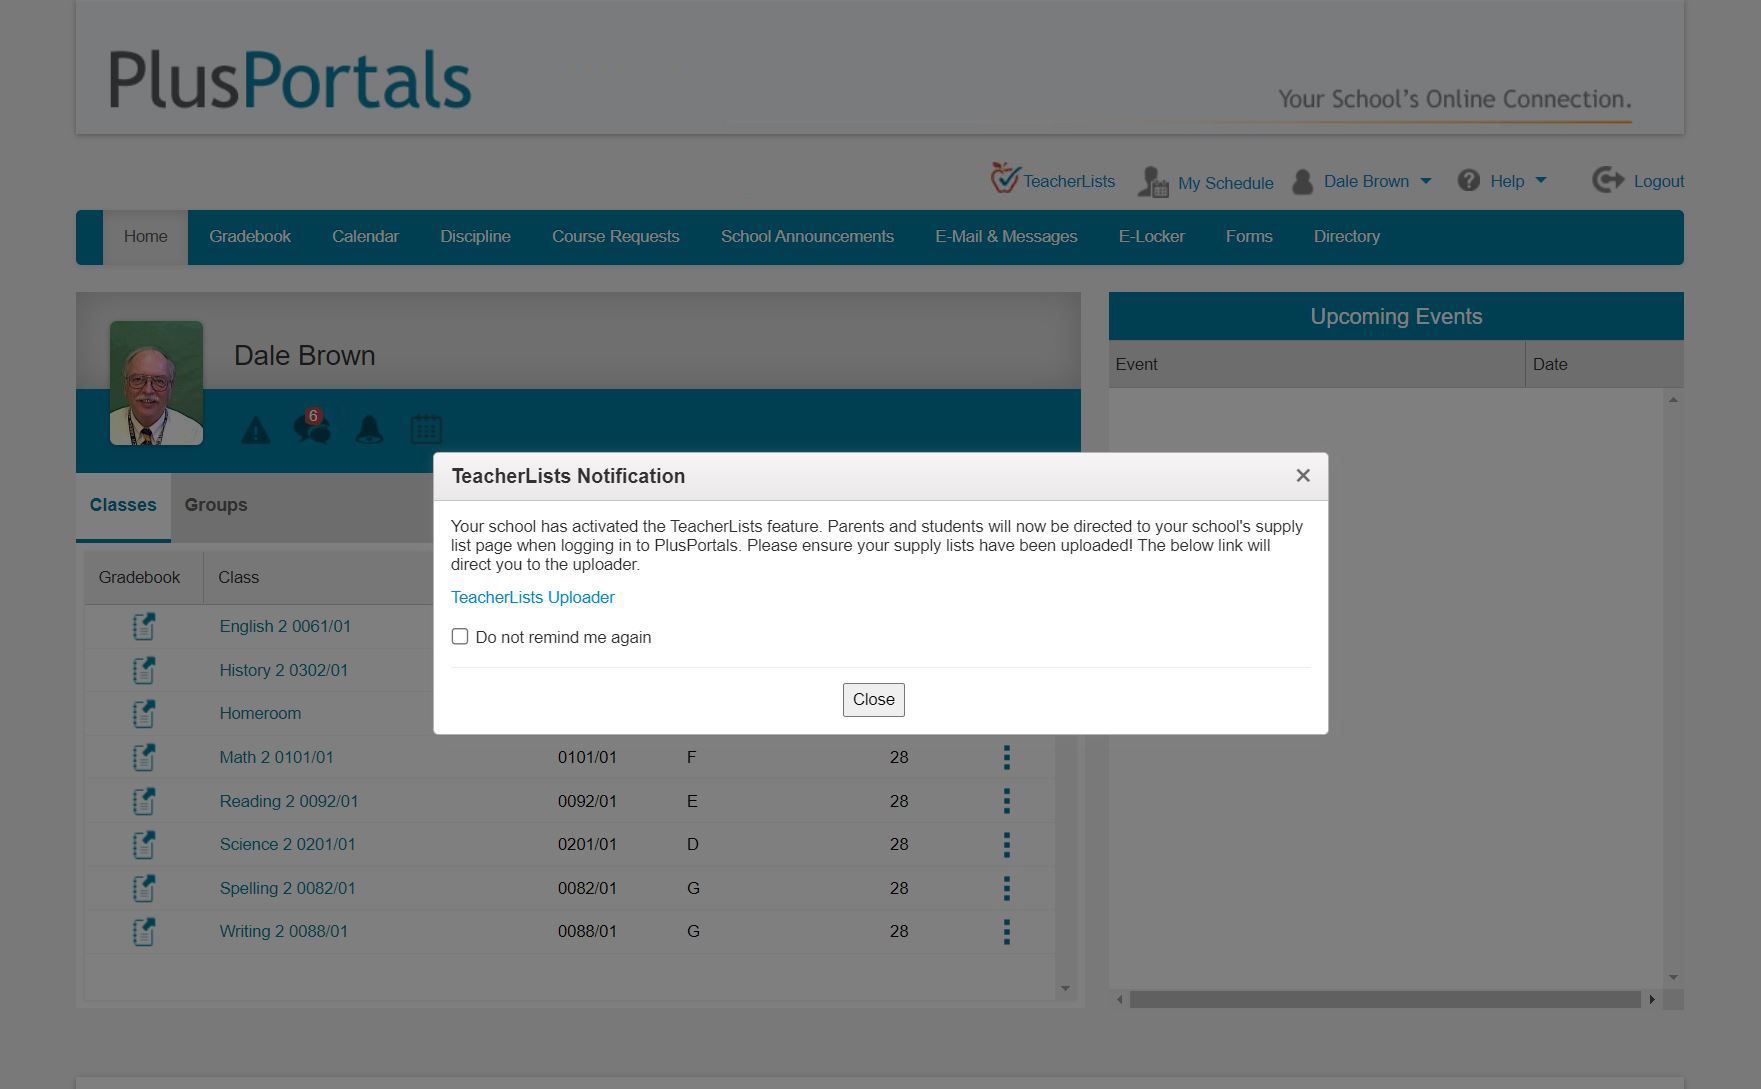Open the English 2 0061/01 class link

285,627
